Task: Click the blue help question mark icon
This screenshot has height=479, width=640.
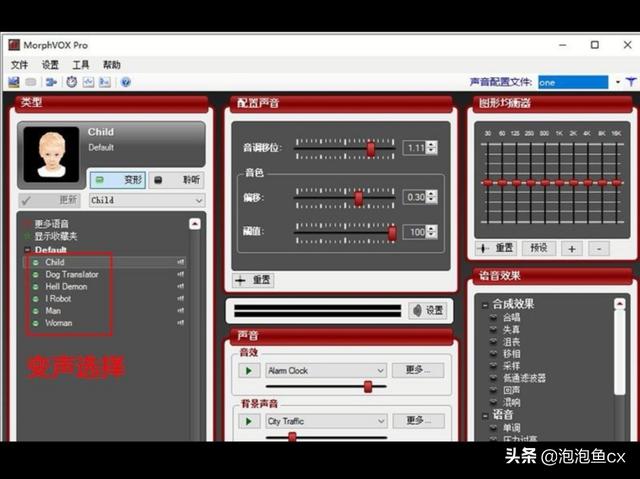Action: point(126,82)
